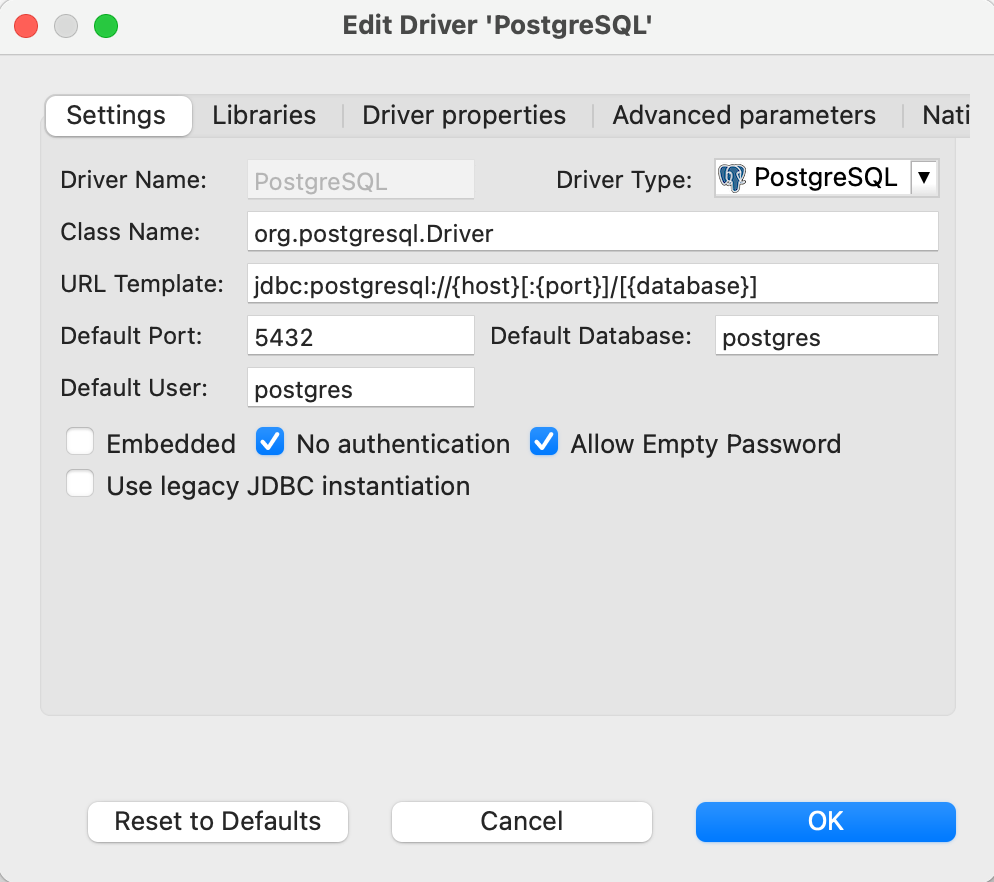The height and width of the screenshot is (882, 994).
Task: Click the Class Name input field
Action: 593,231
